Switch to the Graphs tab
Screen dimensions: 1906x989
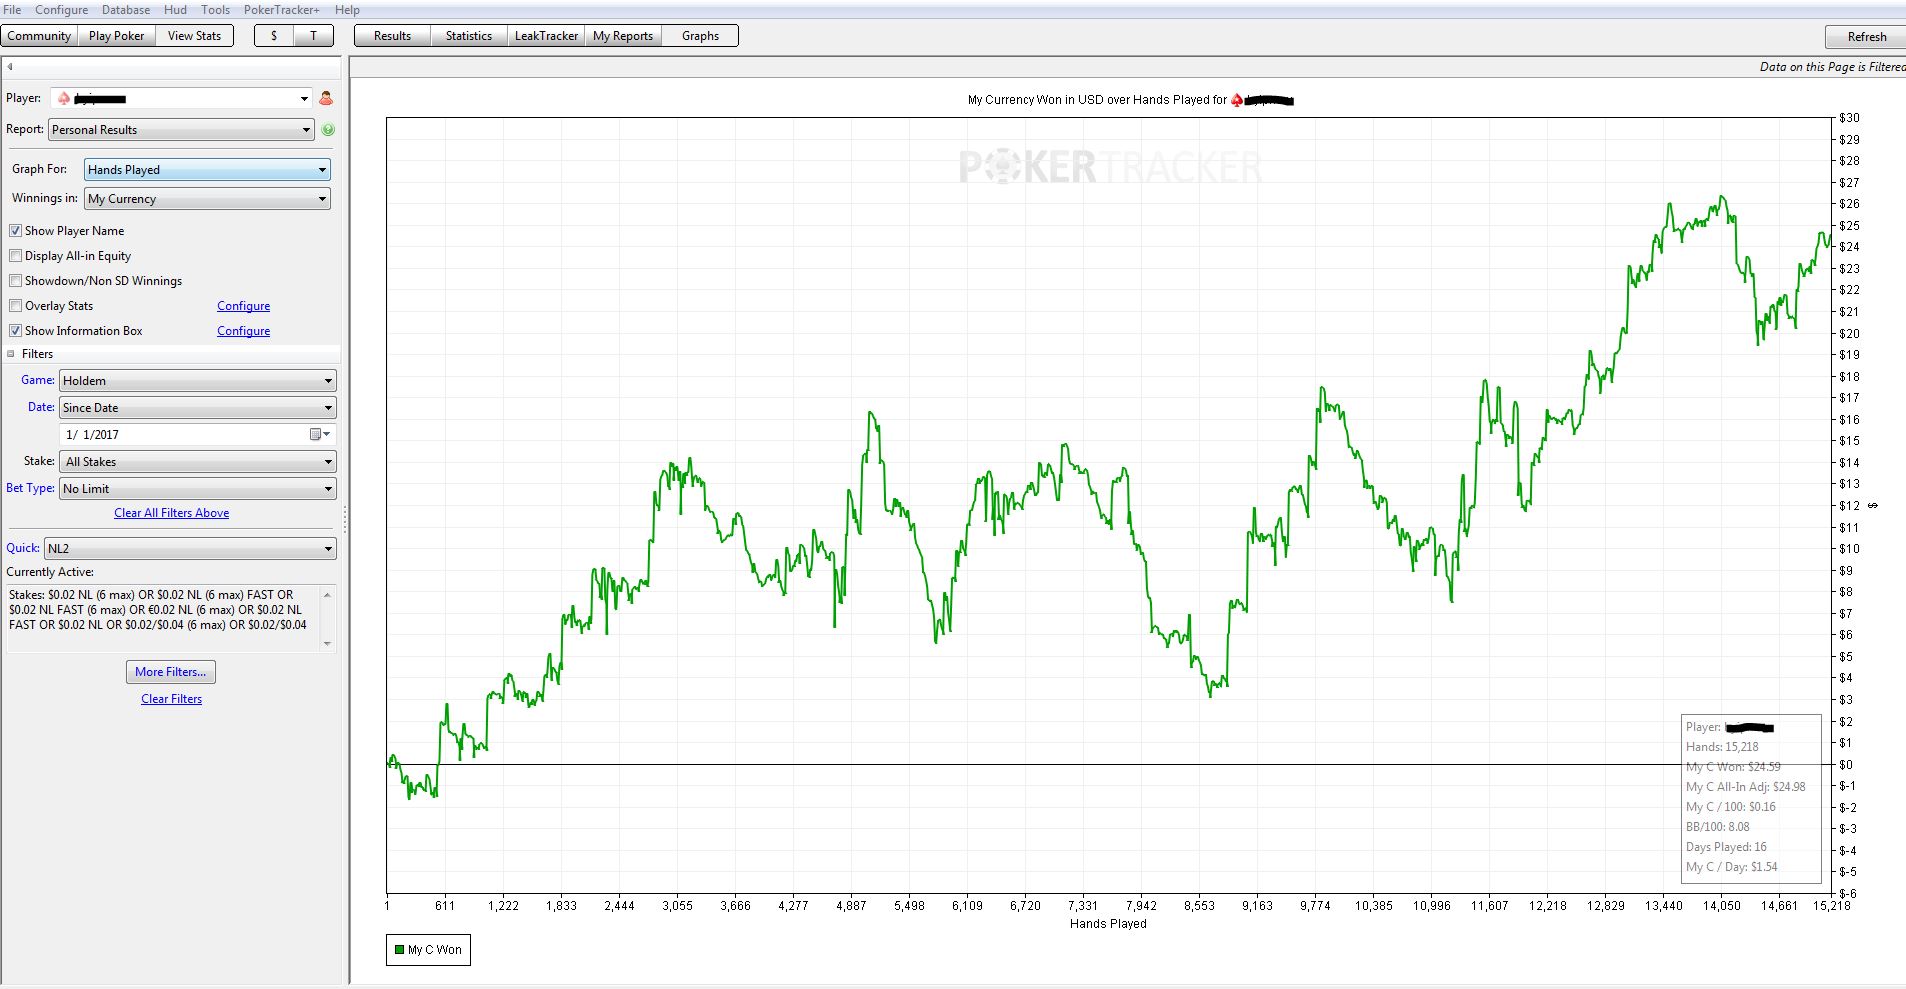(700, 36)
